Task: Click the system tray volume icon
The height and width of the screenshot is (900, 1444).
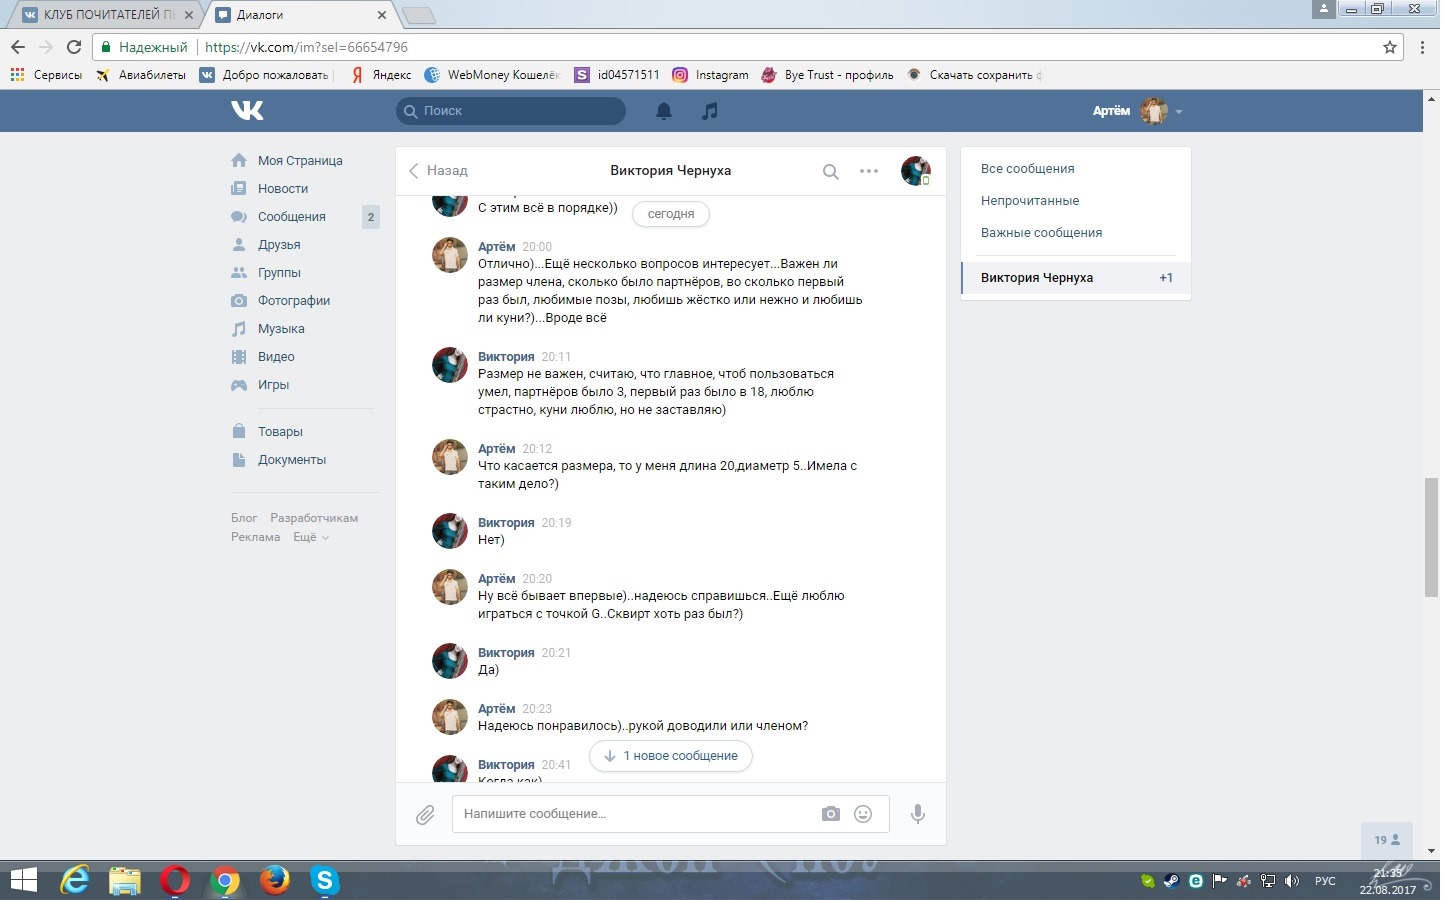Action: [x=1292, y=881]
